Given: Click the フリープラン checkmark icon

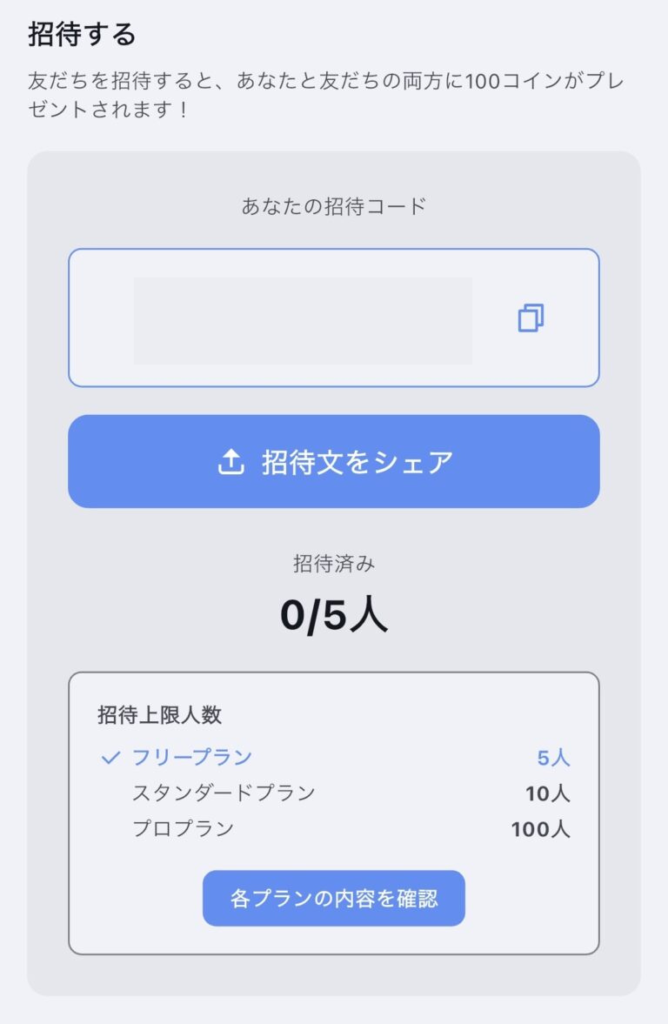Looking at the screenshot, I should [x=111, y=758].
